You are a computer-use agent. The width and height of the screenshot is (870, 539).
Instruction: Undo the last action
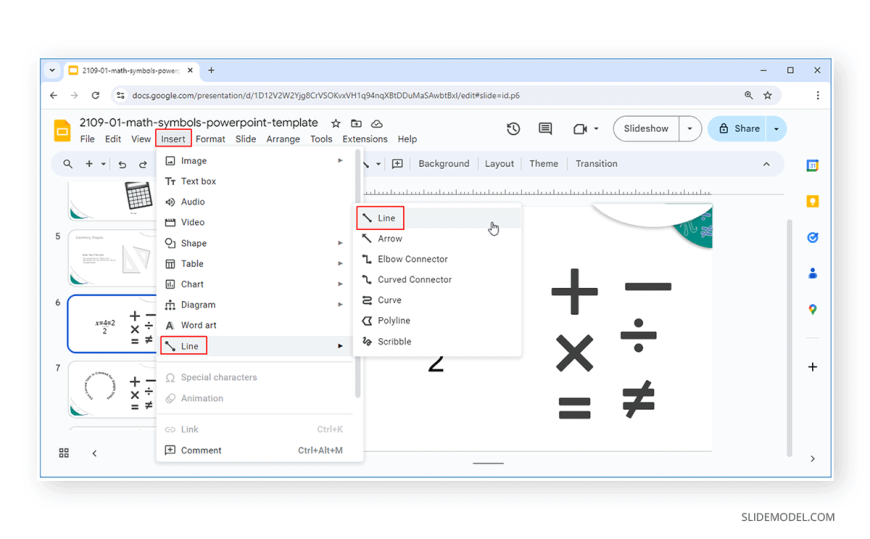tap(122, 164)
